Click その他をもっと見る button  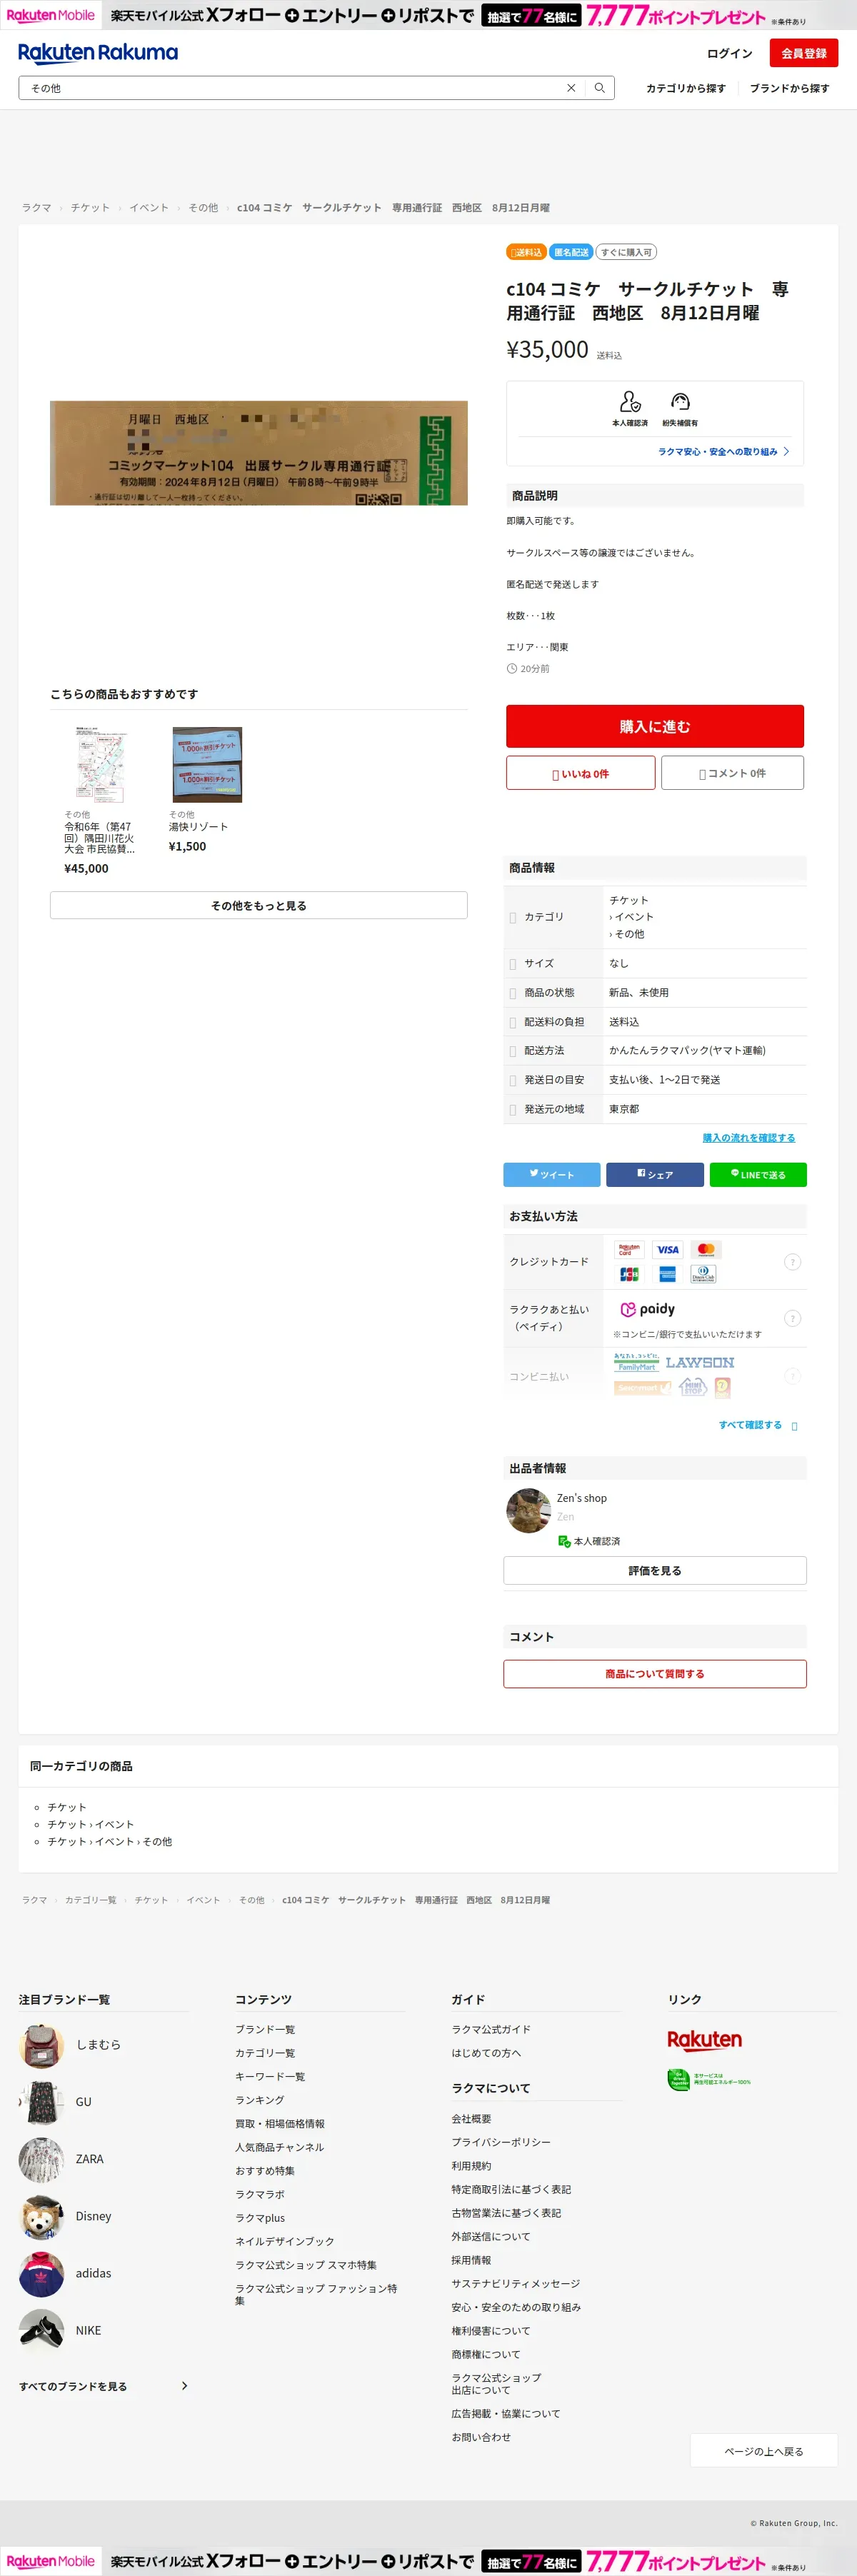point(259,905)
